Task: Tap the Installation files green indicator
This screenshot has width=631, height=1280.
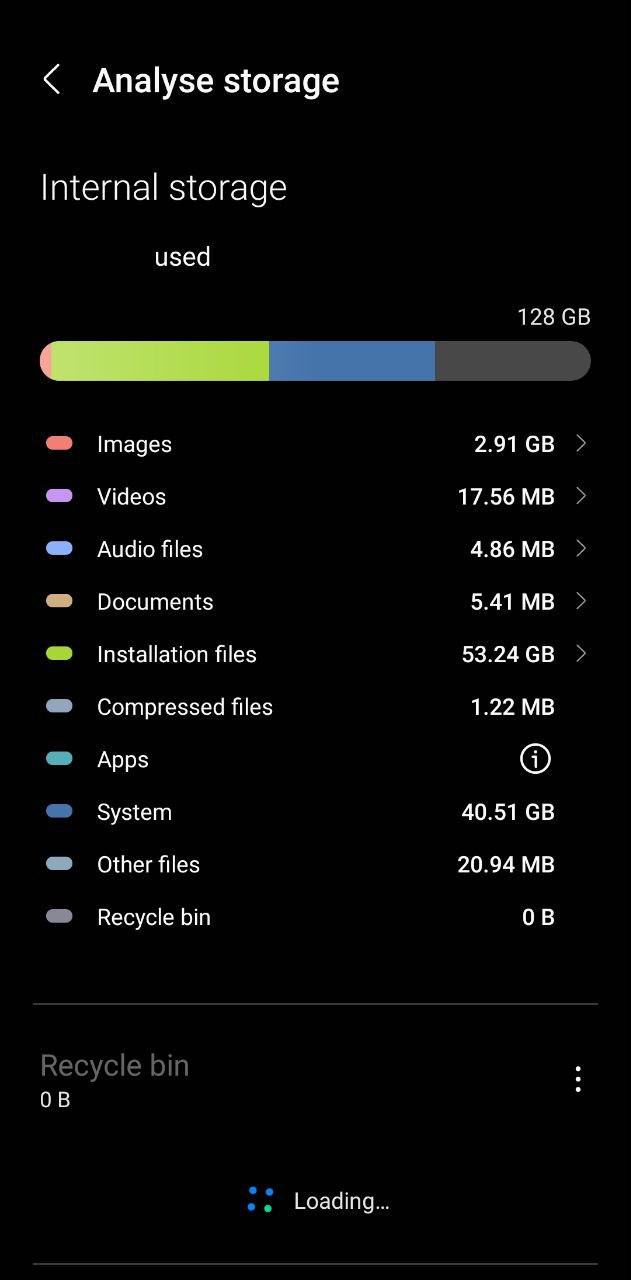Action: click(x=60, y=654)
